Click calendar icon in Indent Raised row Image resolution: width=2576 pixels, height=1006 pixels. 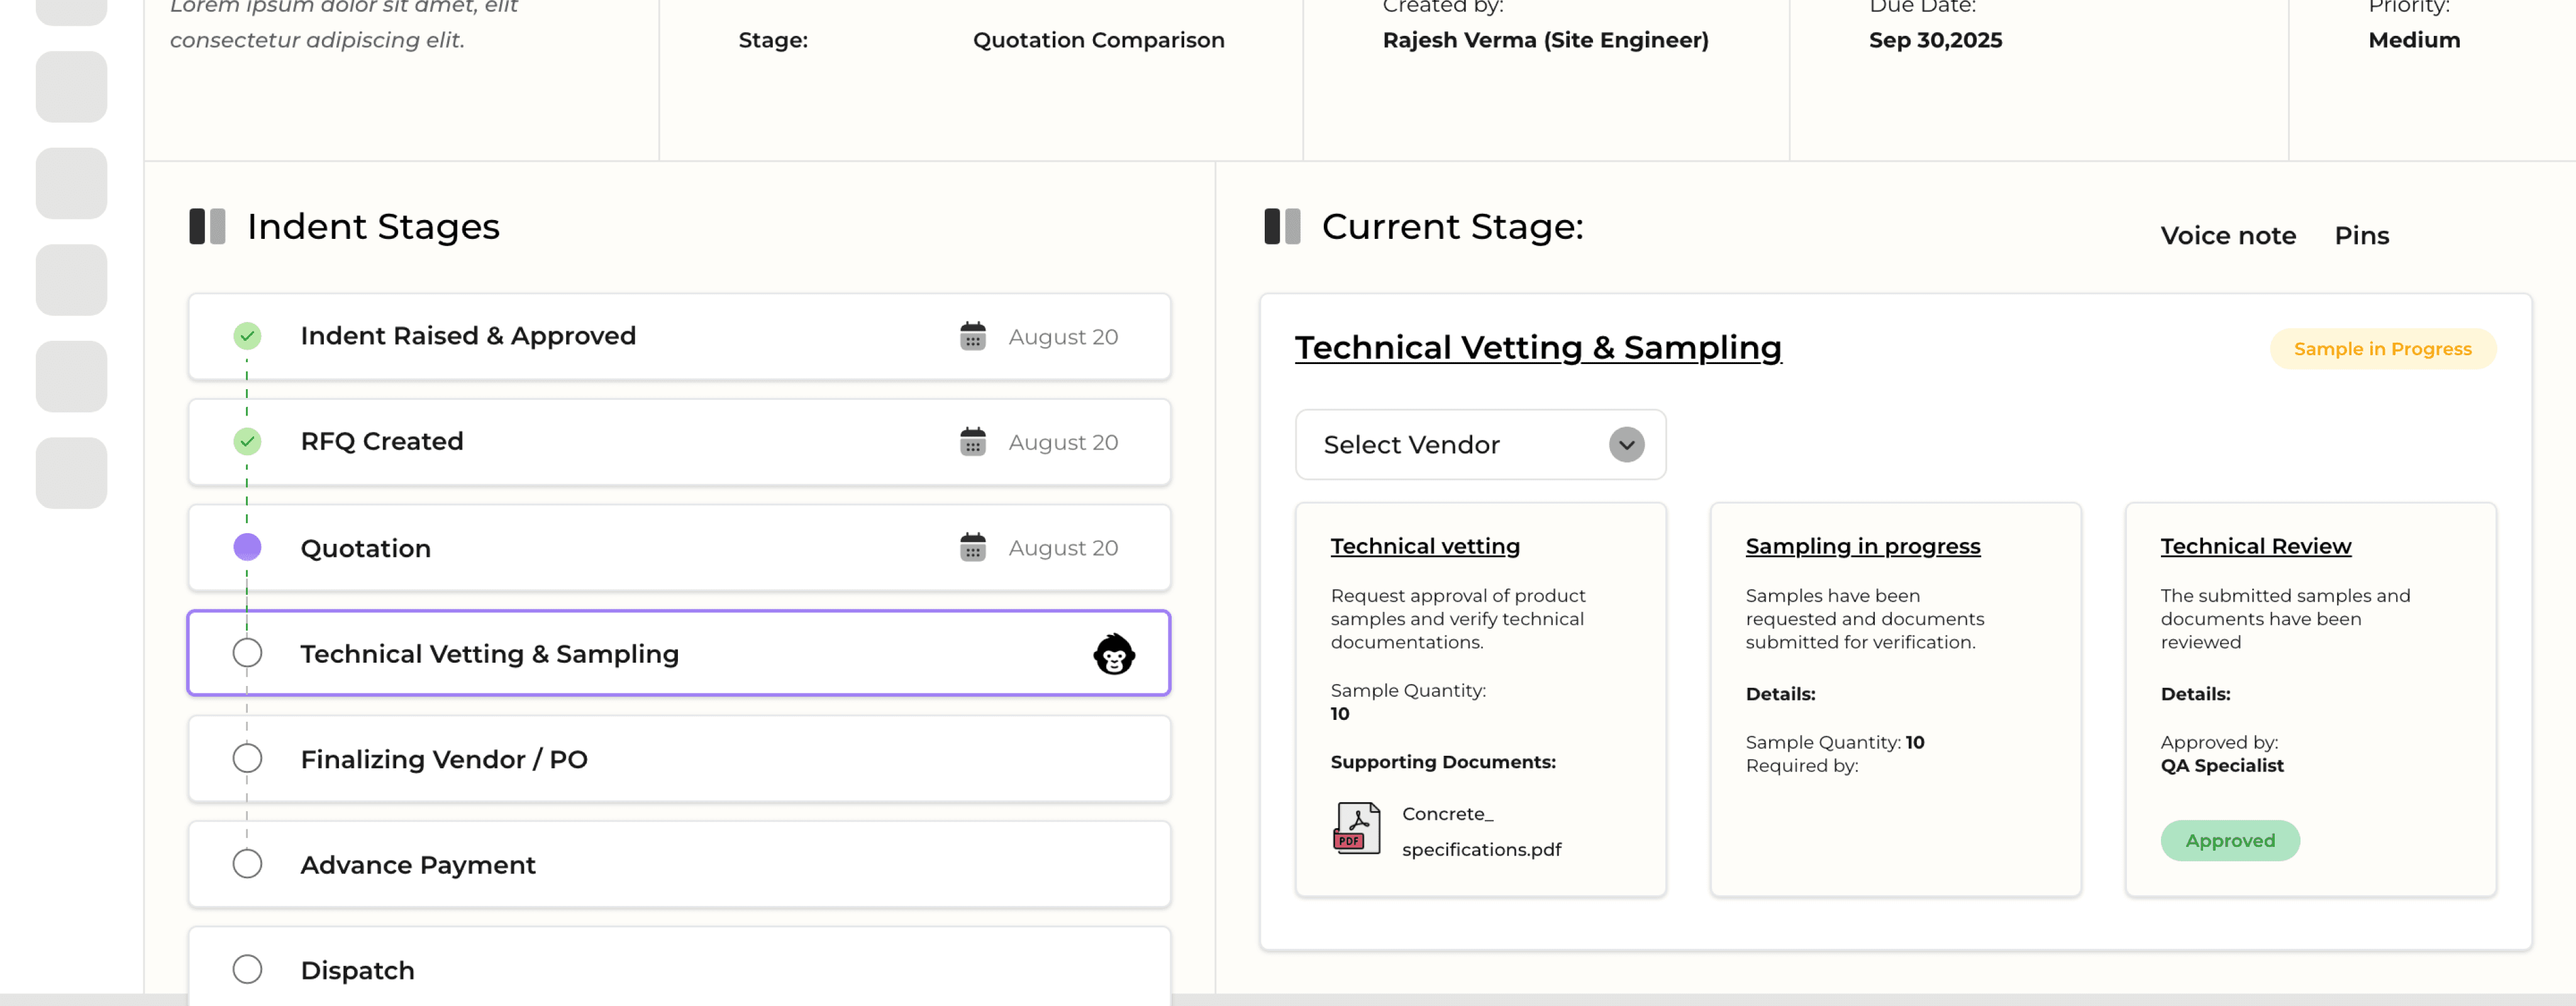[x=972, y=336]
